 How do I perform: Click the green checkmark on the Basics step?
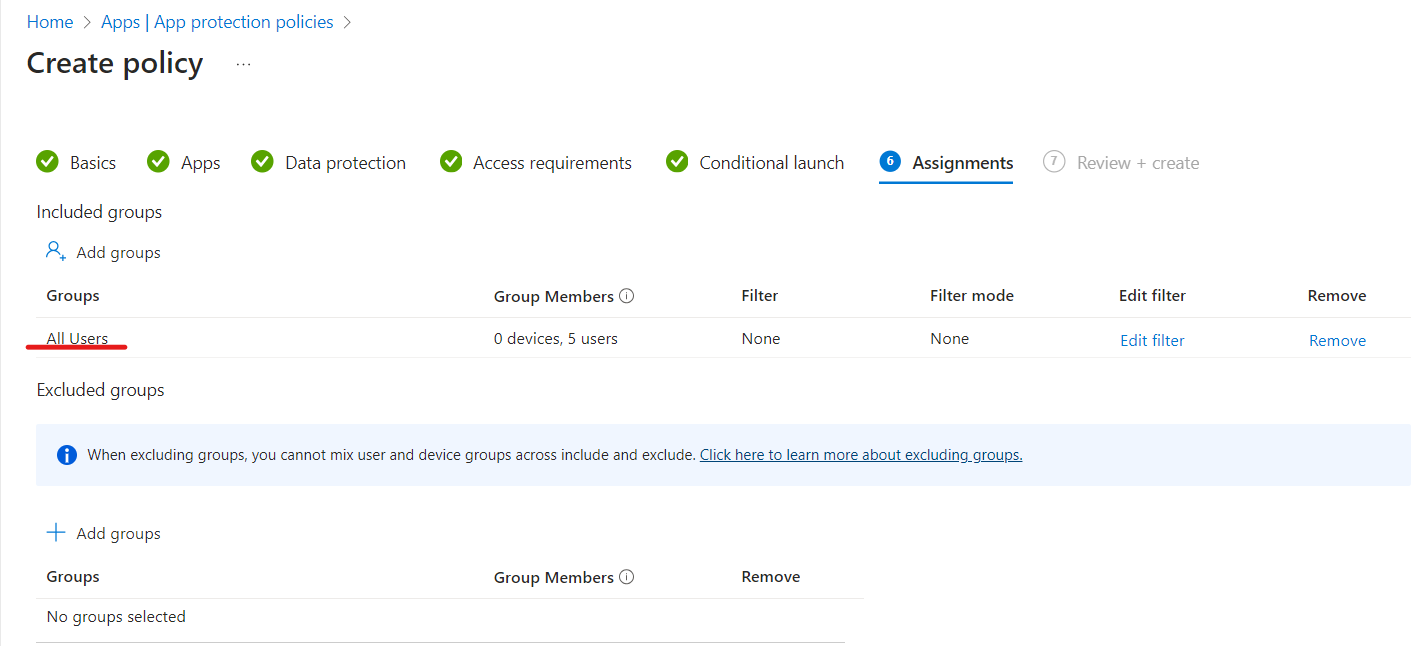pos(47,161)
